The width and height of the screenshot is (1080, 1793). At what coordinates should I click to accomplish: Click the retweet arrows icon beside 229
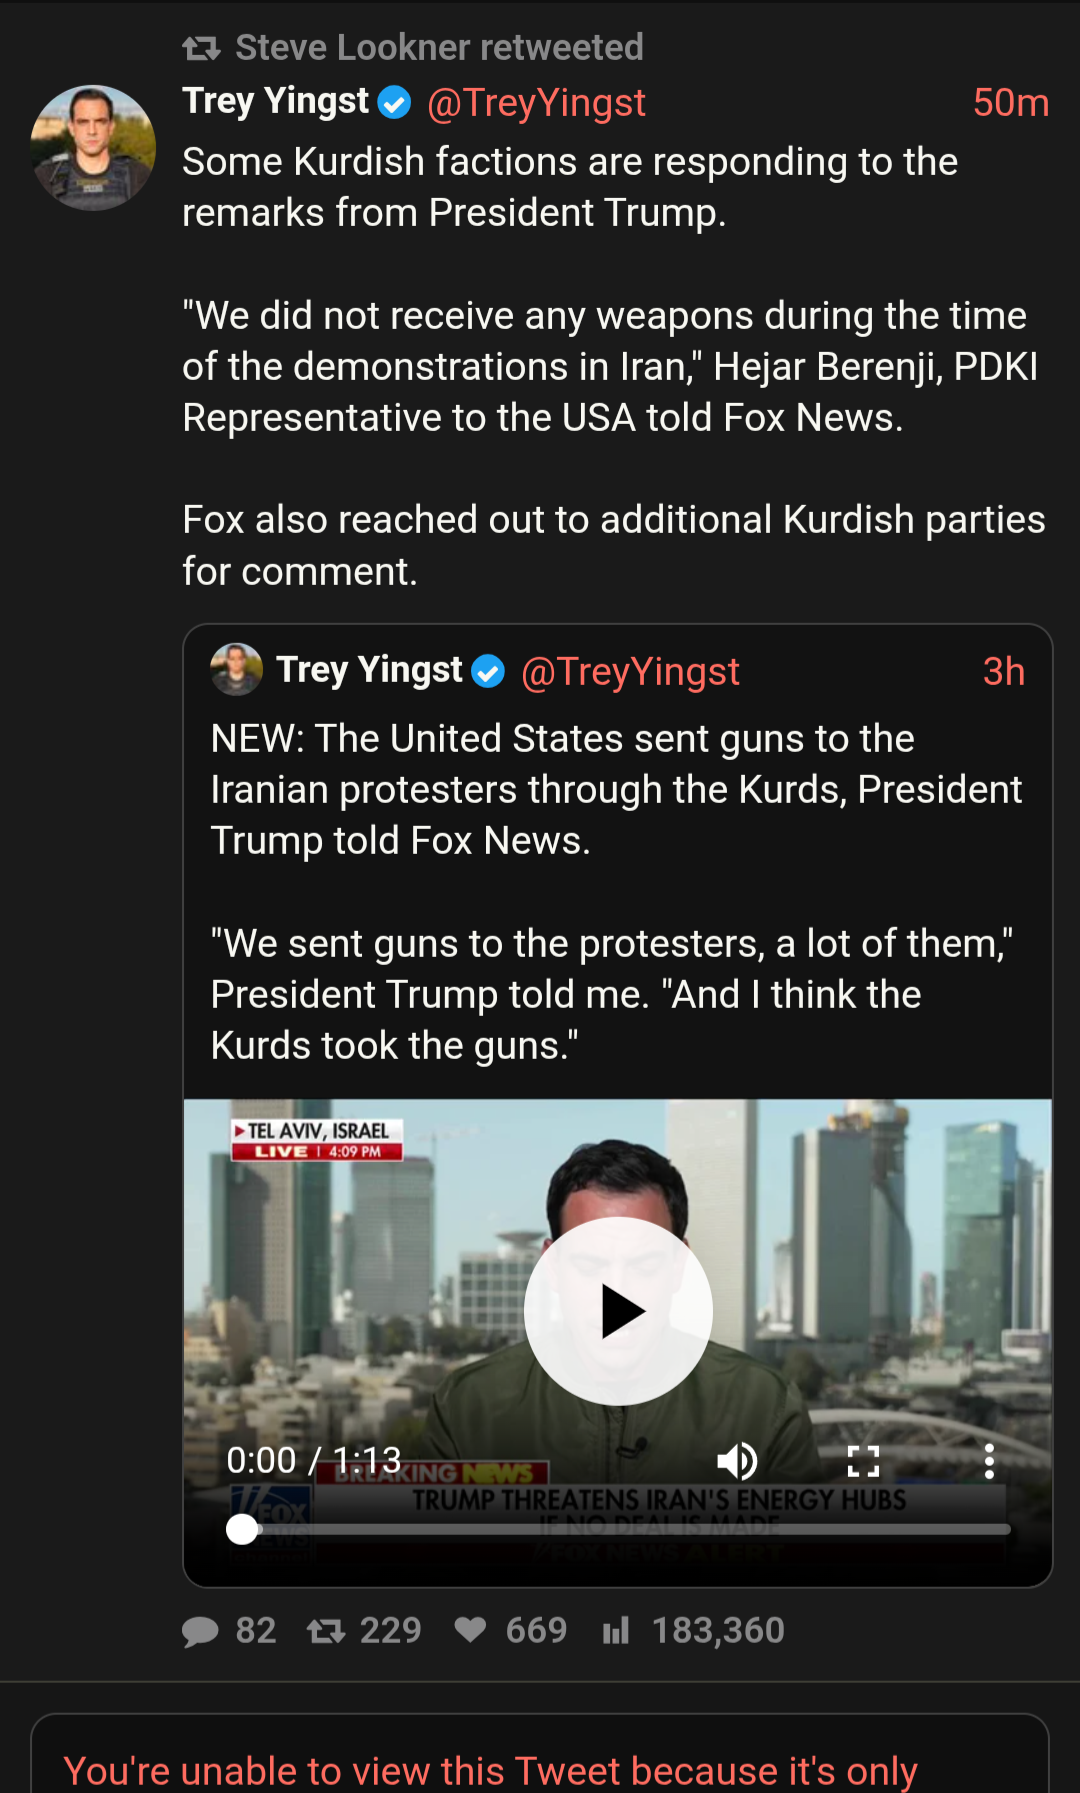coord(326,1631)
